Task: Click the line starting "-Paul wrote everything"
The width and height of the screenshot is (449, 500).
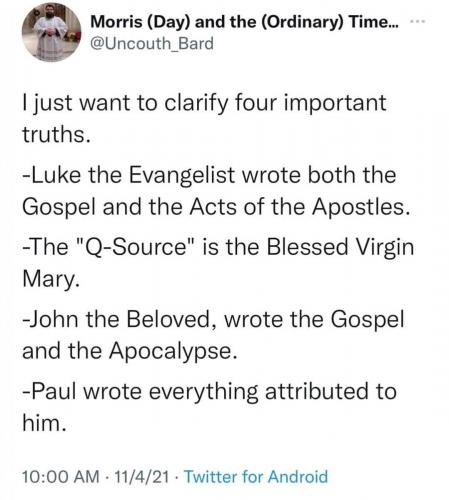Action: (x=210, y=391)
